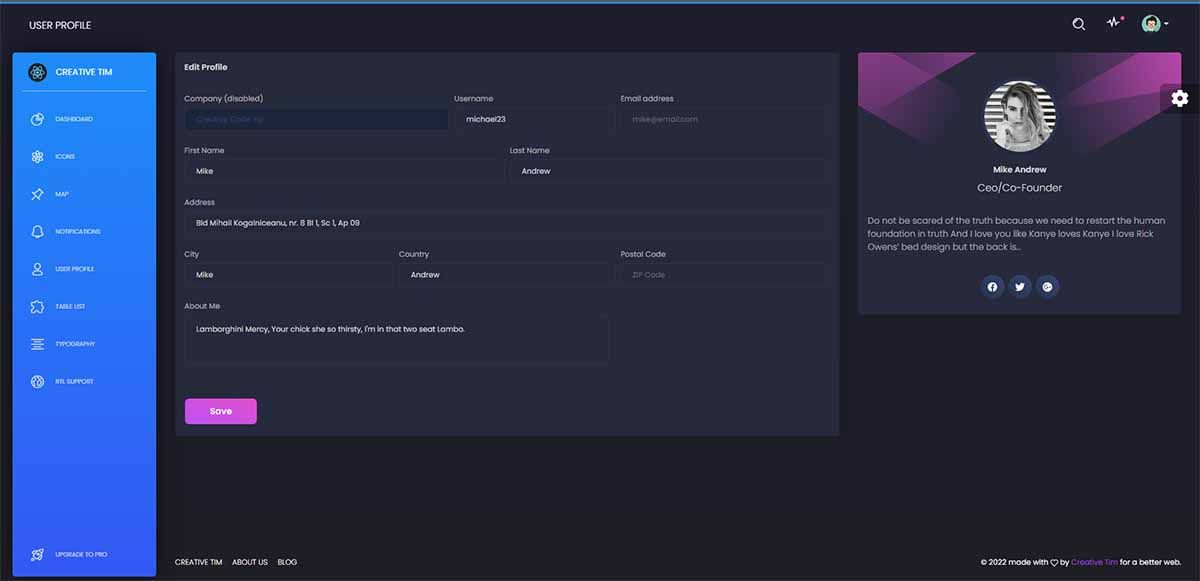
Task: Click the RTL Support sidebar icon
Action: 37,381
